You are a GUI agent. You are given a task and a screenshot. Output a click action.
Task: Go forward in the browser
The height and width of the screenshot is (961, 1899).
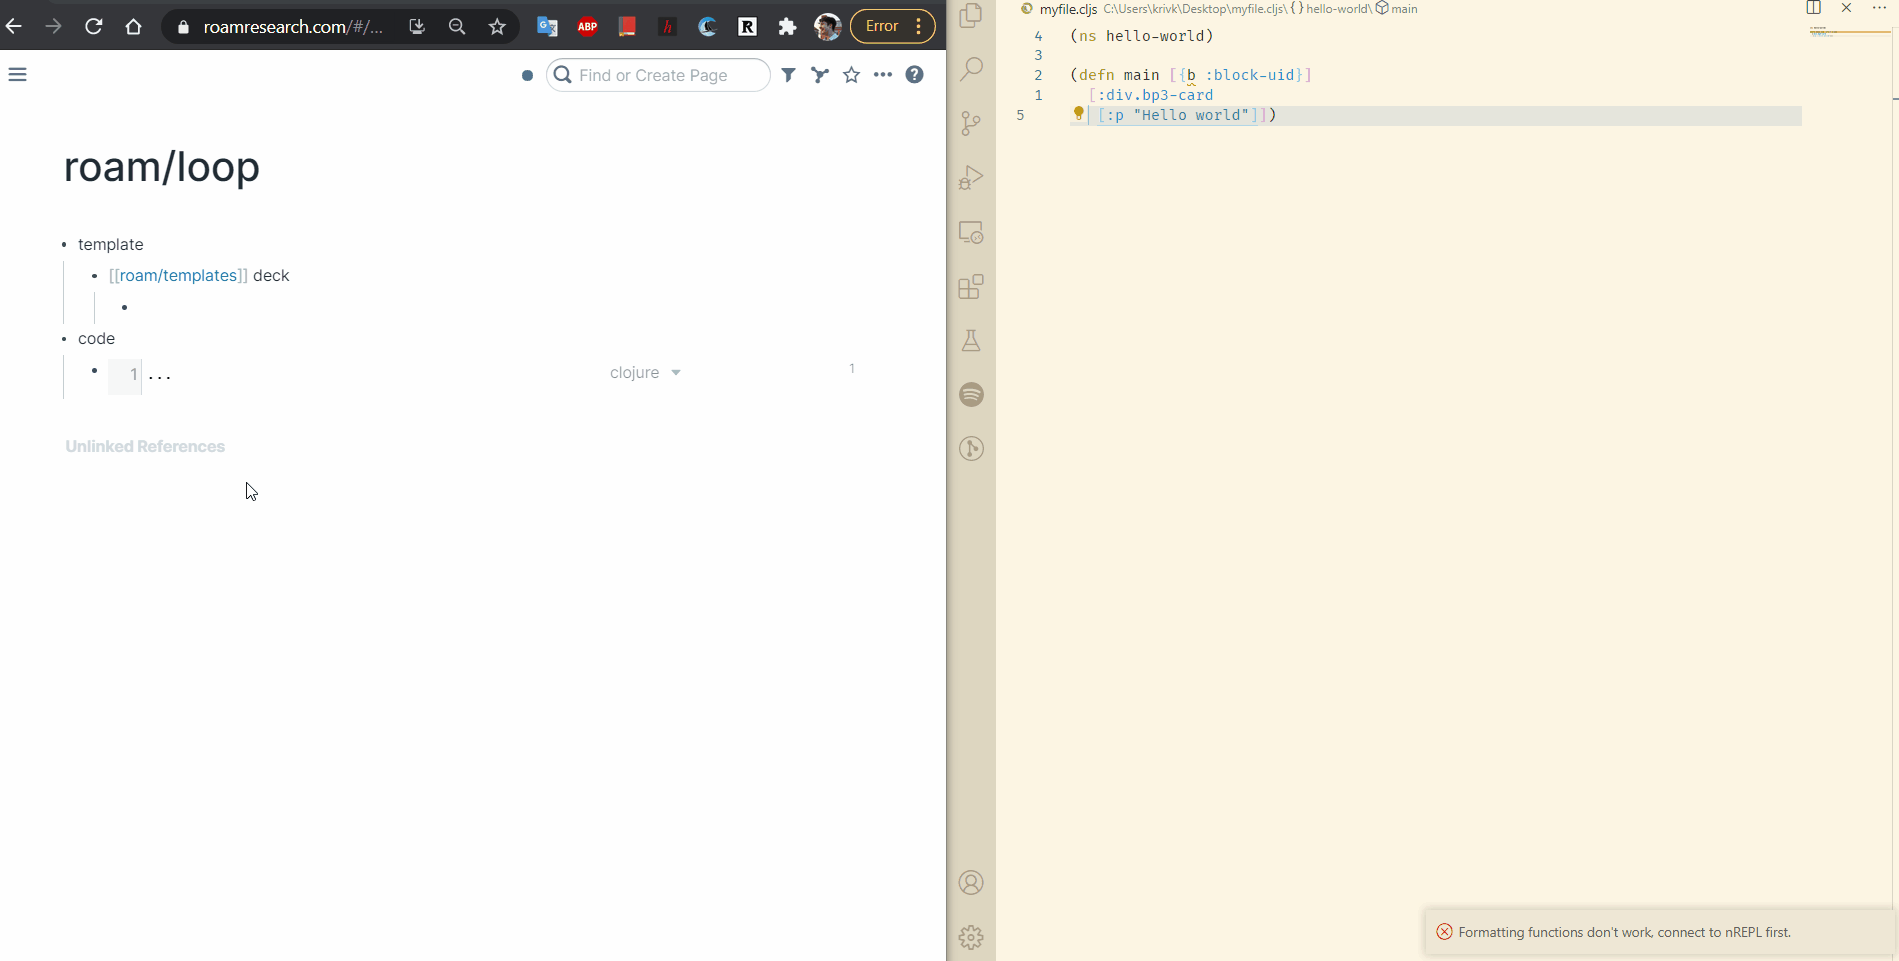54,27
